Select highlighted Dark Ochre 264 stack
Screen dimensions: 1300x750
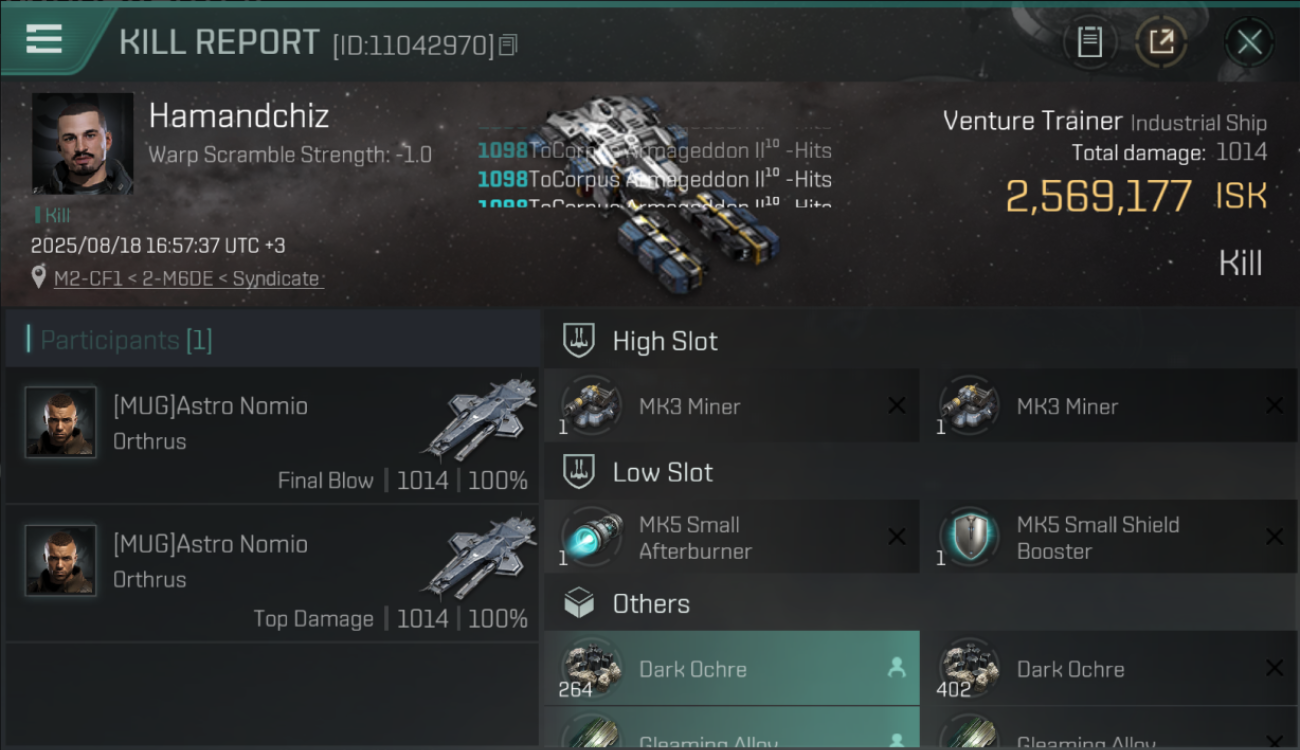731,668
